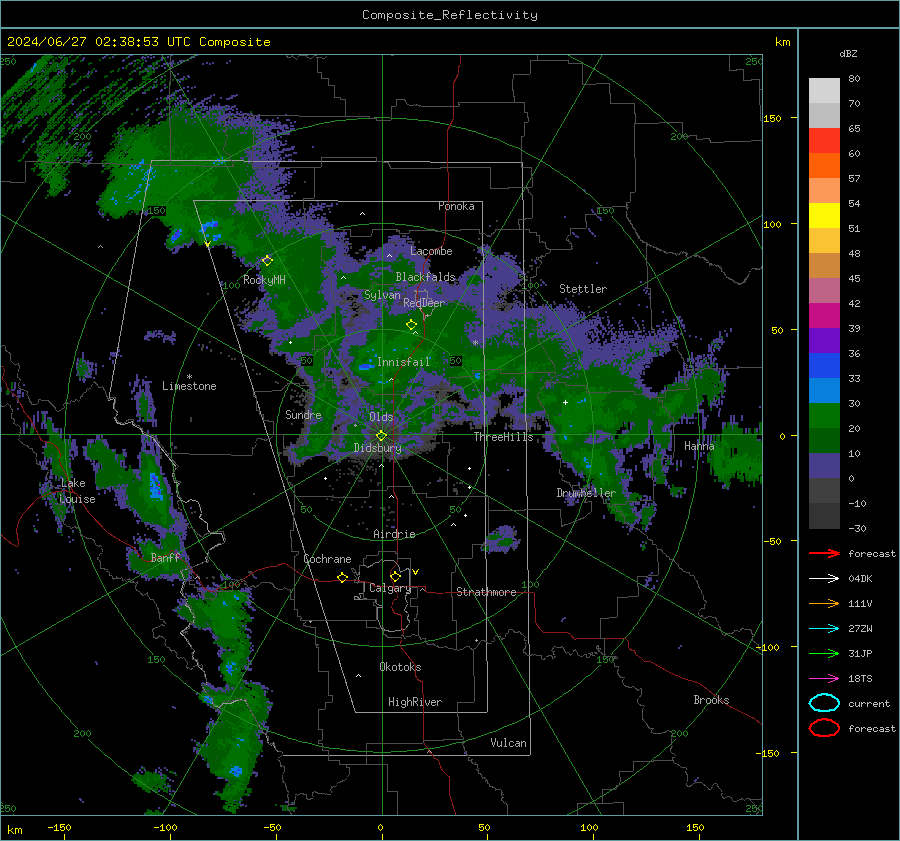Select the red 60-65 dBZ color swatch

tap(824, 140)
